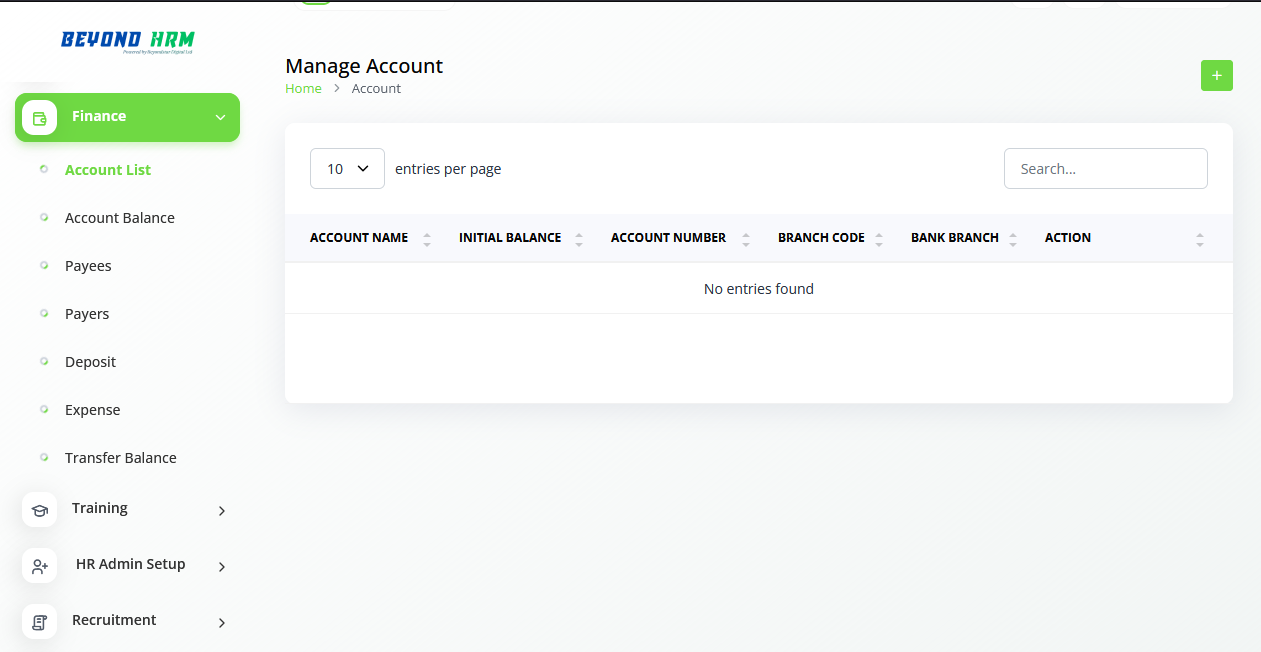The image size is (1261, 652).
Task: Click the Finance wallet icon
Action: pos(40,118)
